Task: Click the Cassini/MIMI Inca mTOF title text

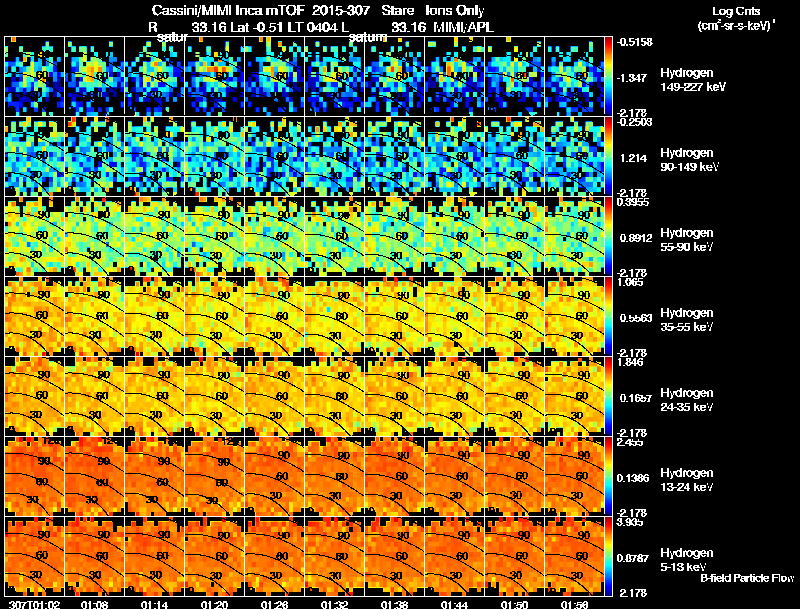Action: click(x=228, y=10)
